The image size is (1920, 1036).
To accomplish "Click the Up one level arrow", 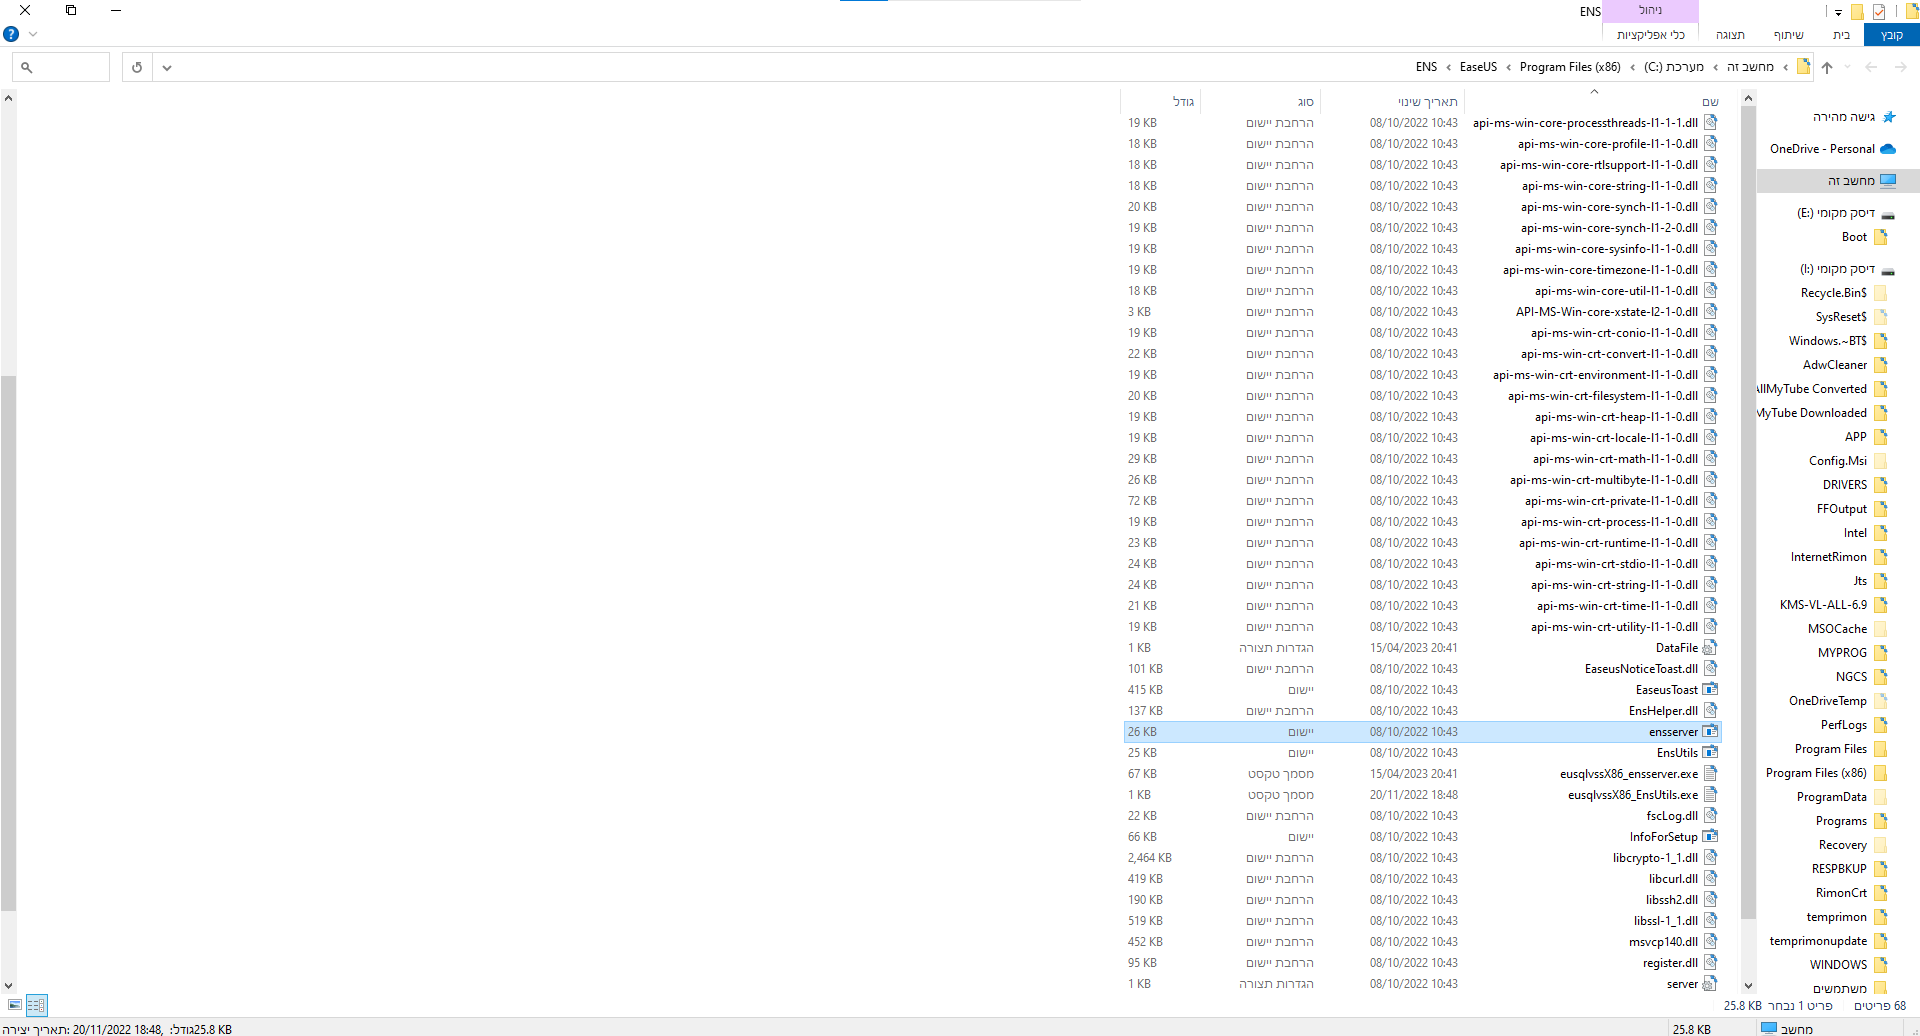I will point(1827,67).
